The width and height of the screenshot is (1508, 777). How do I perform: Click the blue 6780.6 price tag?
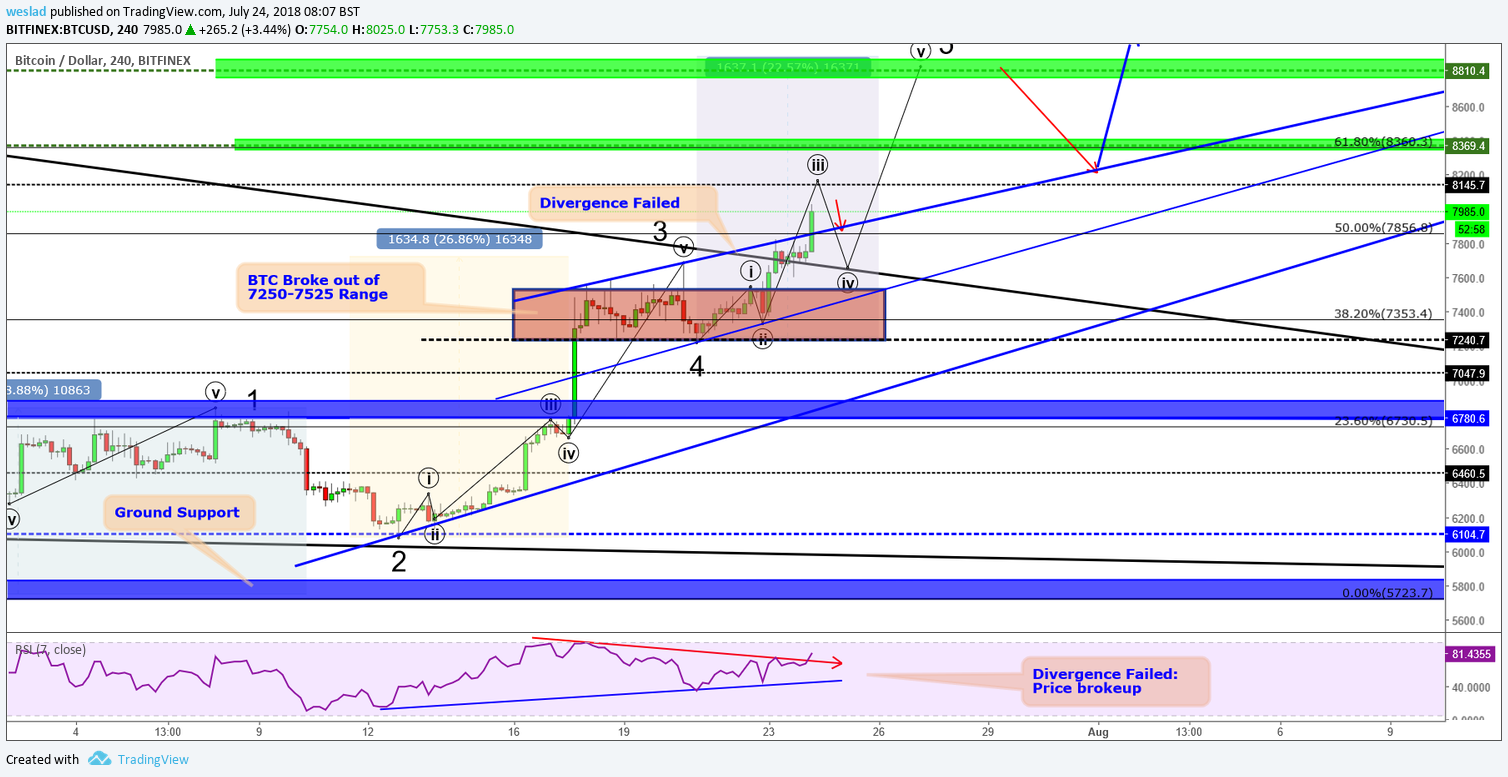click(1469, 418)
